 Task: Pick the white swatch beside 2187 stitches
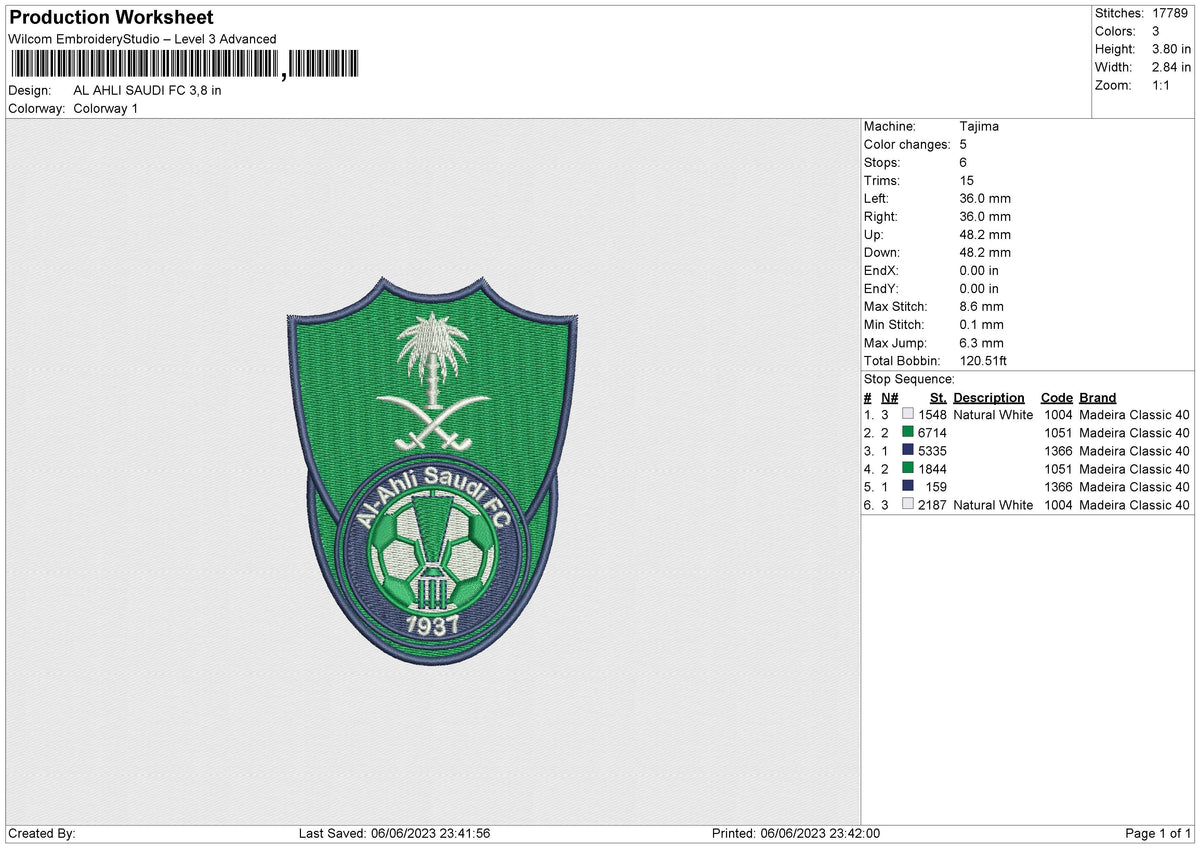point(908,504)
